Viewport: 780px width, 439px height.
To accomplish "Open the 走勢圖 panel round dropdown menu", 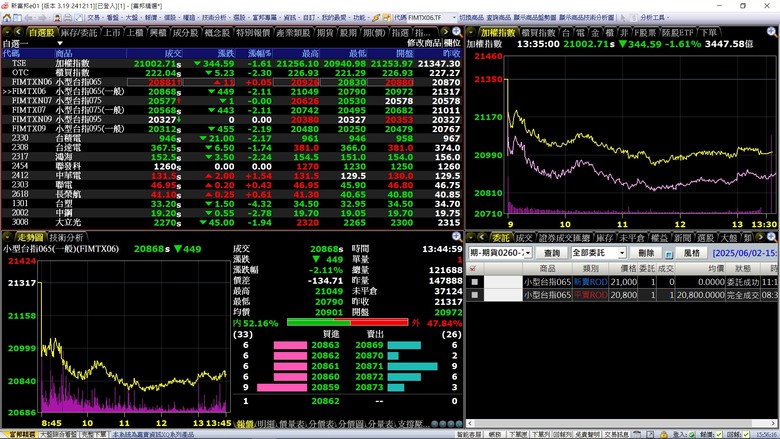I will pyautogui.click(x=7, y=237).
